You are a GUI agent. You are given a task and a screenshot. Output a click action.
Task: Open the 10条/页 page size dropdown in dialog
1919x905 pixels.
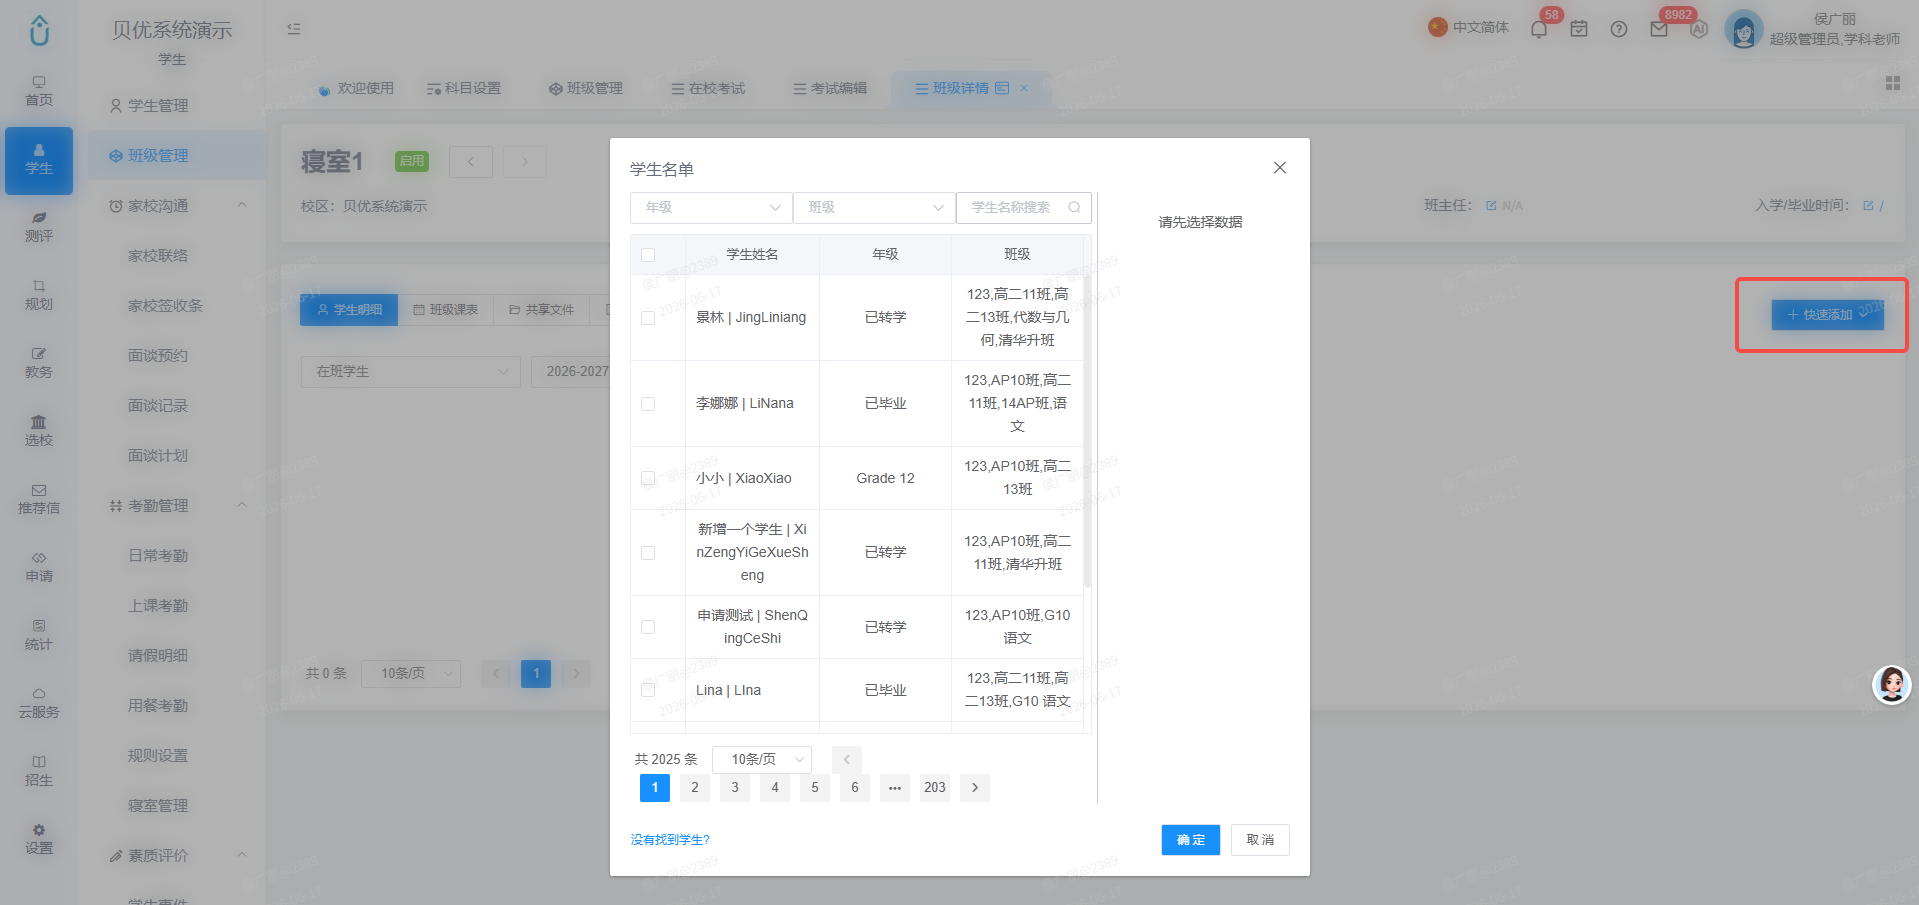click(762, 759)
